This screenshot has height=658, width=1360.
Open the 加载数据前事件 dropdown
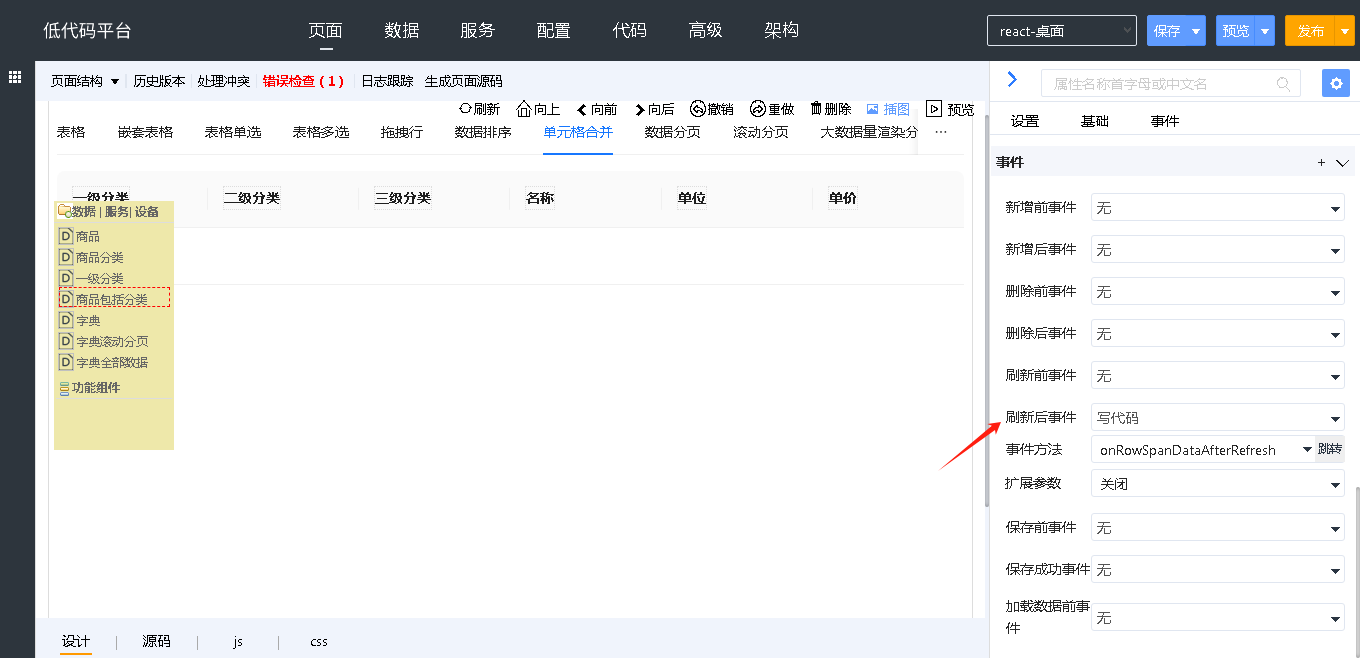1217,618
